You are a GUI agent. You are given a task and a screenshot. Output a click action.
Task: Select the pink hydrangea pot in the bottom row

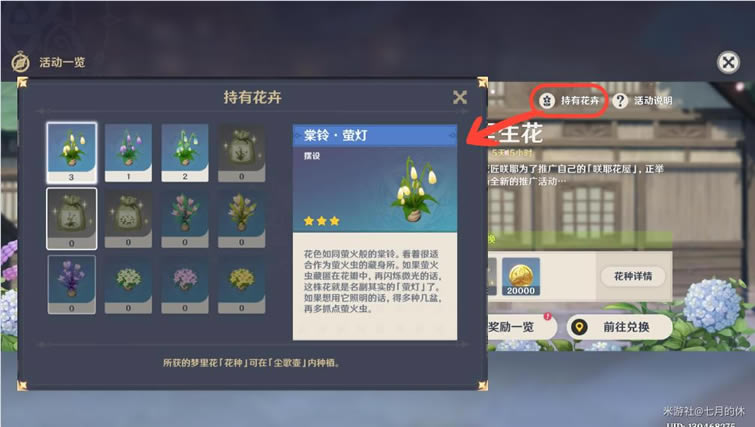click(x=185, y=285)
